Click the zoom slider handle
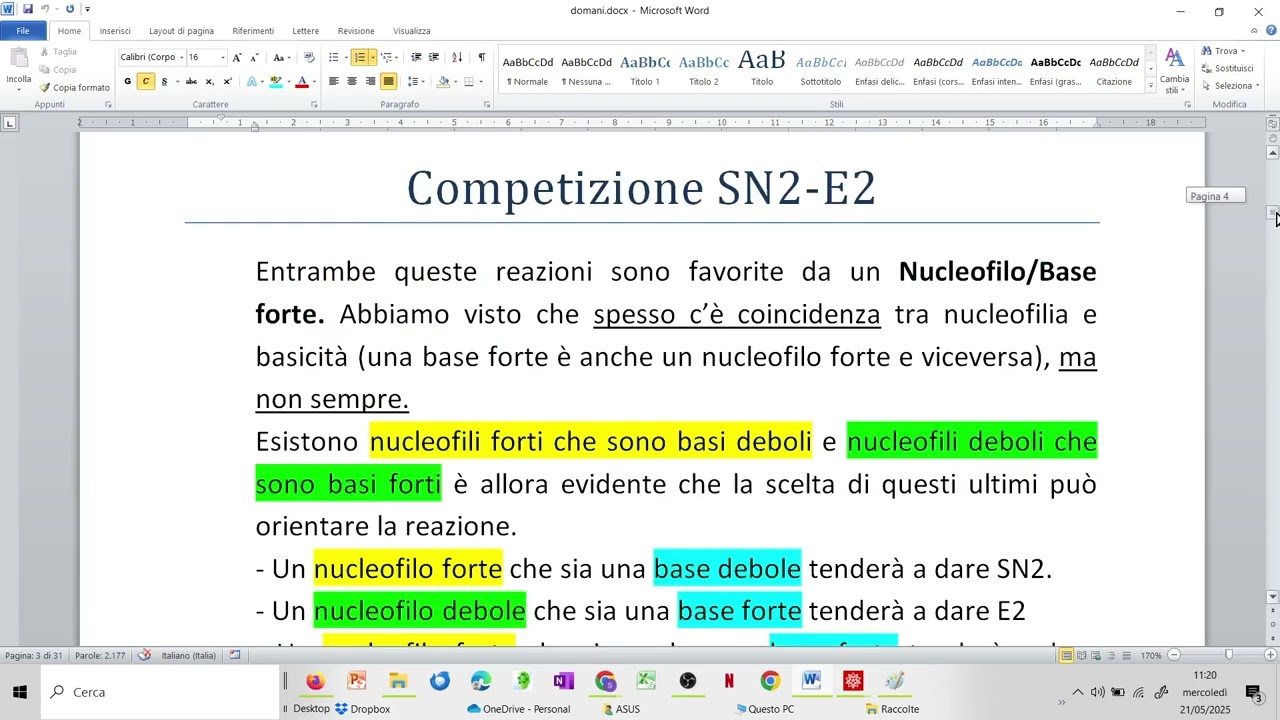Viewport: 1280px width, 720px height. 1228,655
